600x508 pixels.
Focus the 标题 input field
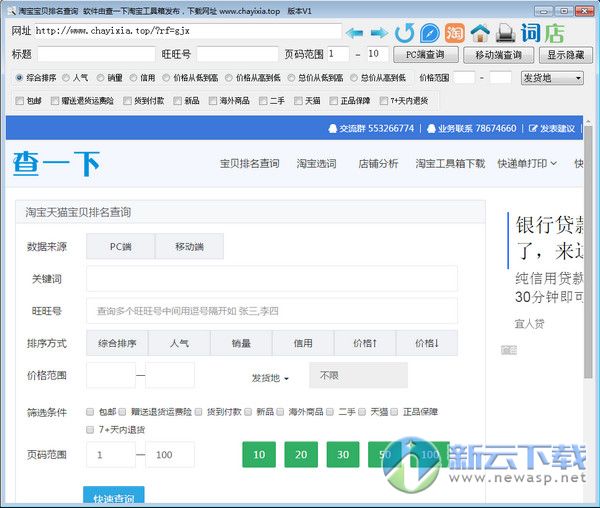[x=96, y=54]
